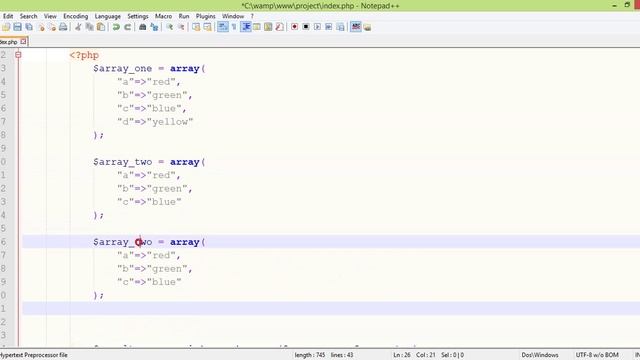
Task: Click the Close document toolbar icon
Action: pos(41,27)
